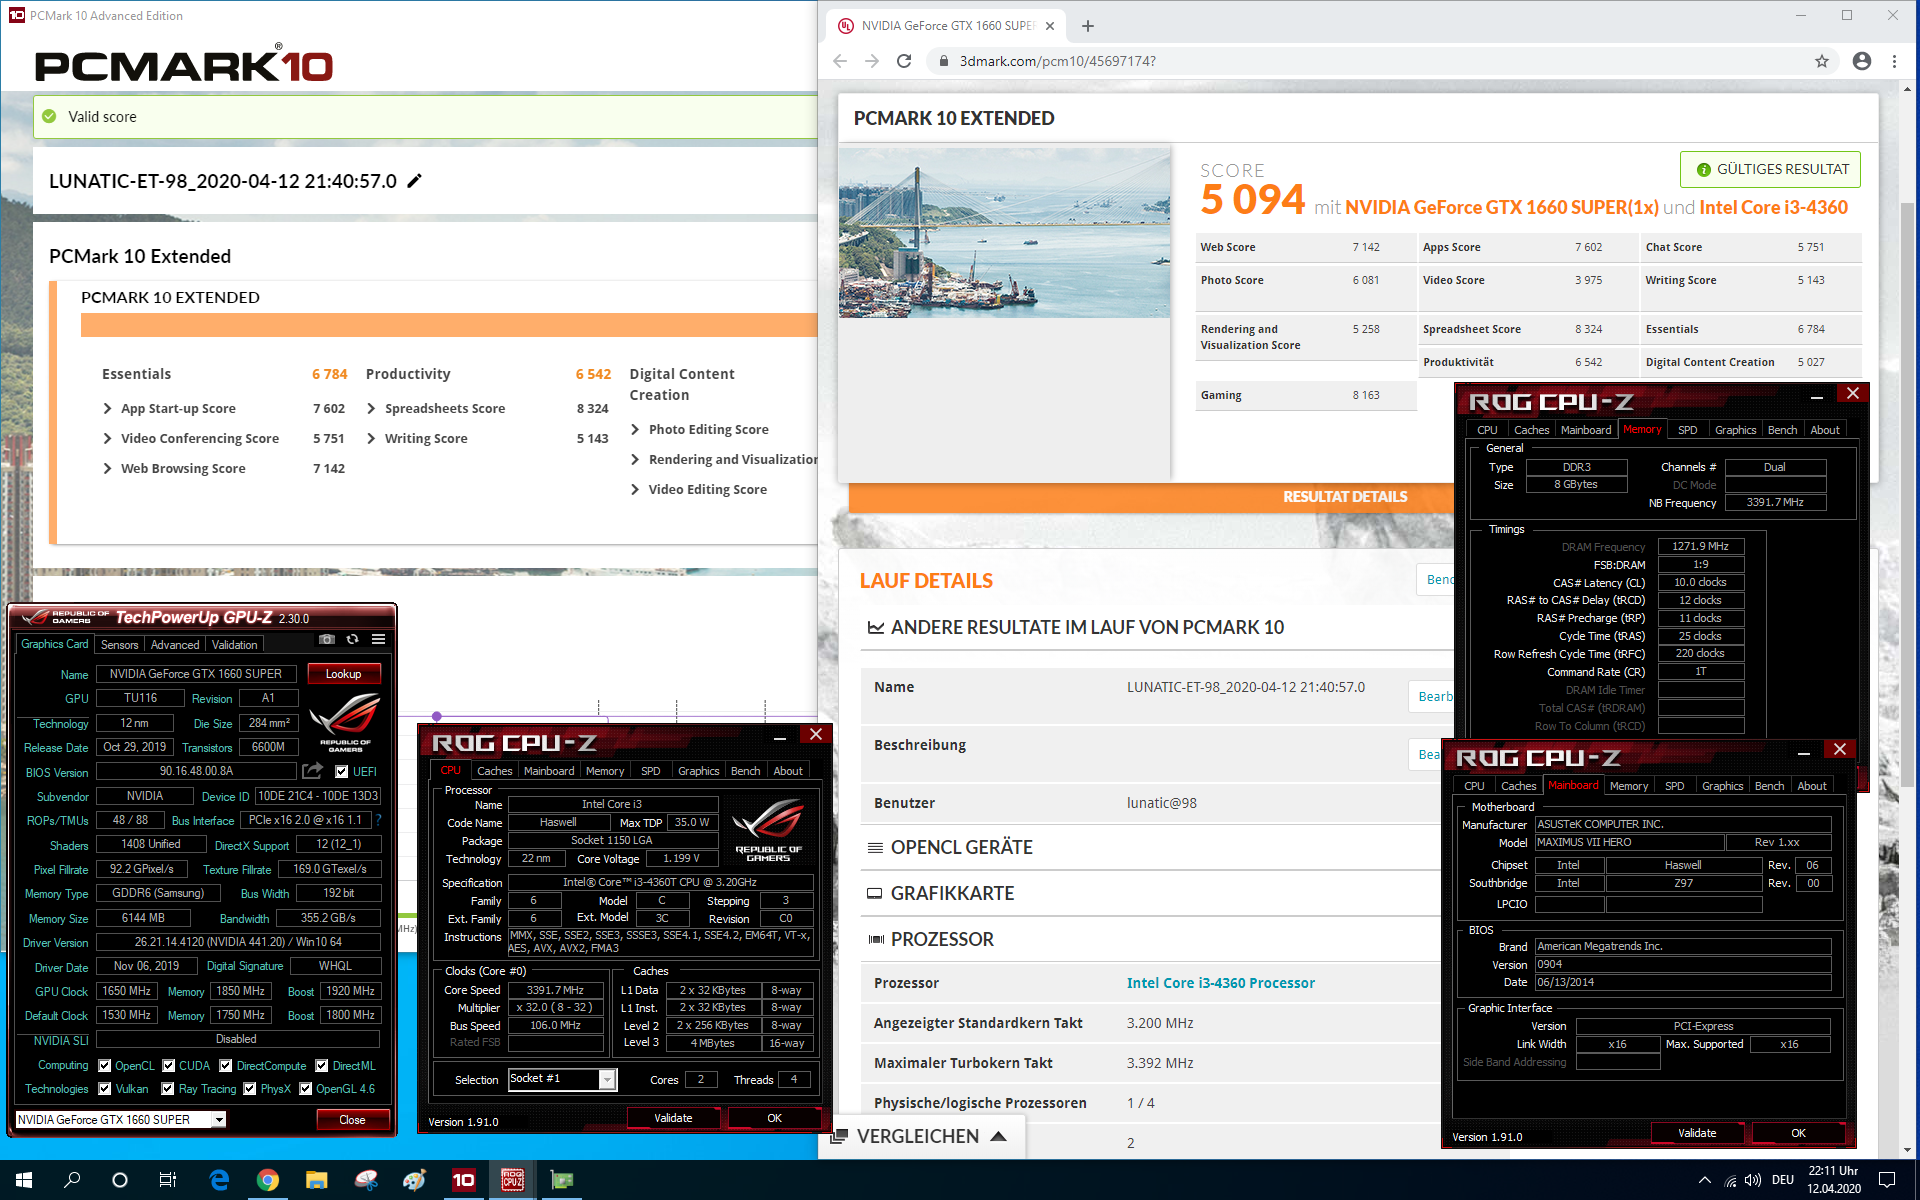The width and height of the screenshot is (1920, 1200).
Task: Open the Chrome profile icon
Action: click(1861, 61)
